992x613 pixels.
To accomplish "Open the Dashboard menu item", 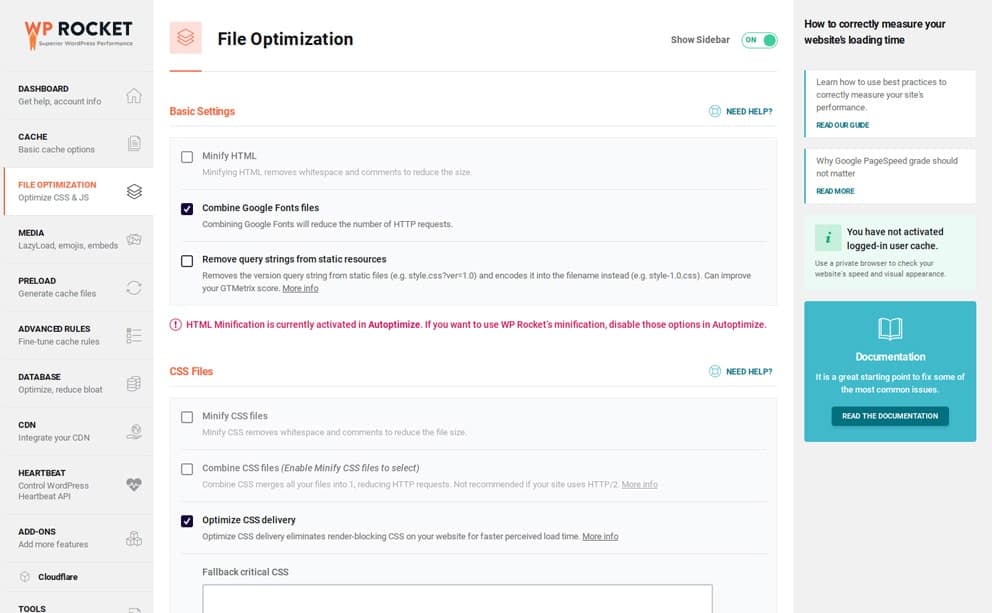I will pos(78,96).
